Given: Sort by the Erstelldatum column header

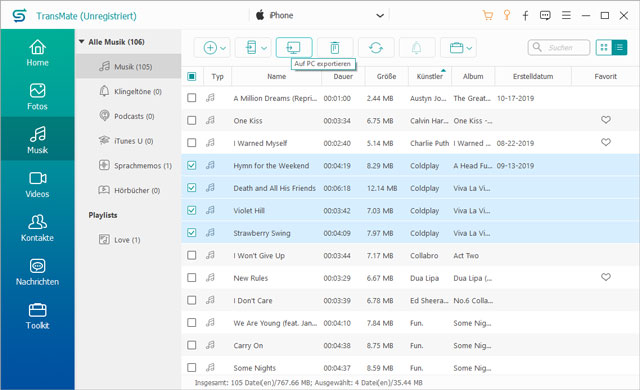Looking at the screenshot, I should 533,76.
